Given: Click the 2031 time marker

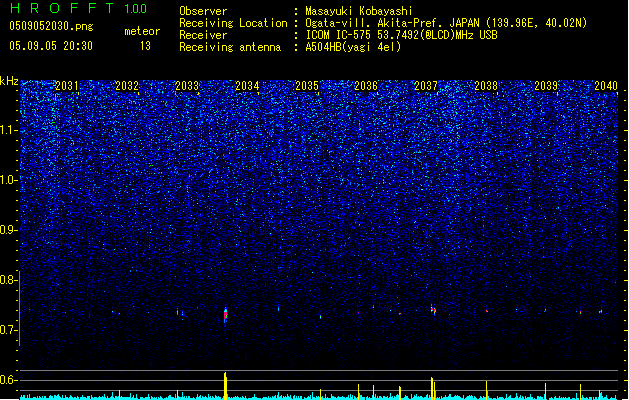Looking at the screenshot, I should click(x=67, y=85).
